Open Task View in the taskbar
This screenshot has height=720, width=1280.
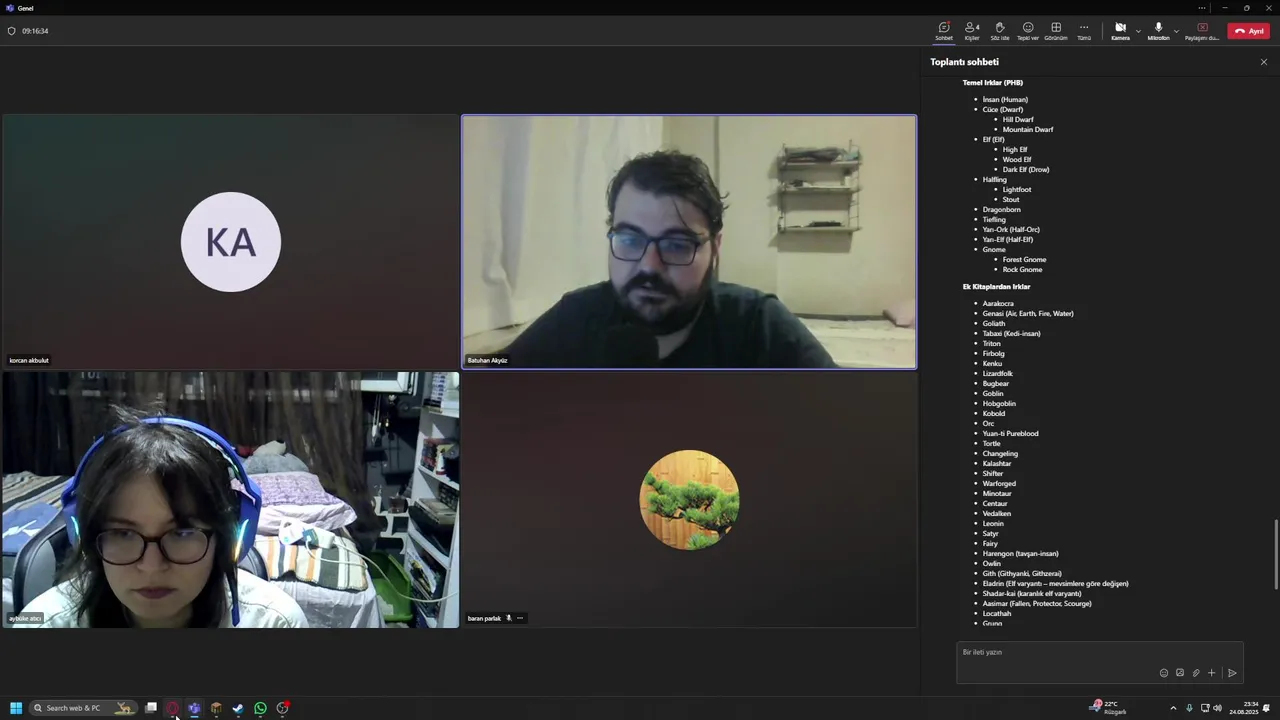pos(151,708)
